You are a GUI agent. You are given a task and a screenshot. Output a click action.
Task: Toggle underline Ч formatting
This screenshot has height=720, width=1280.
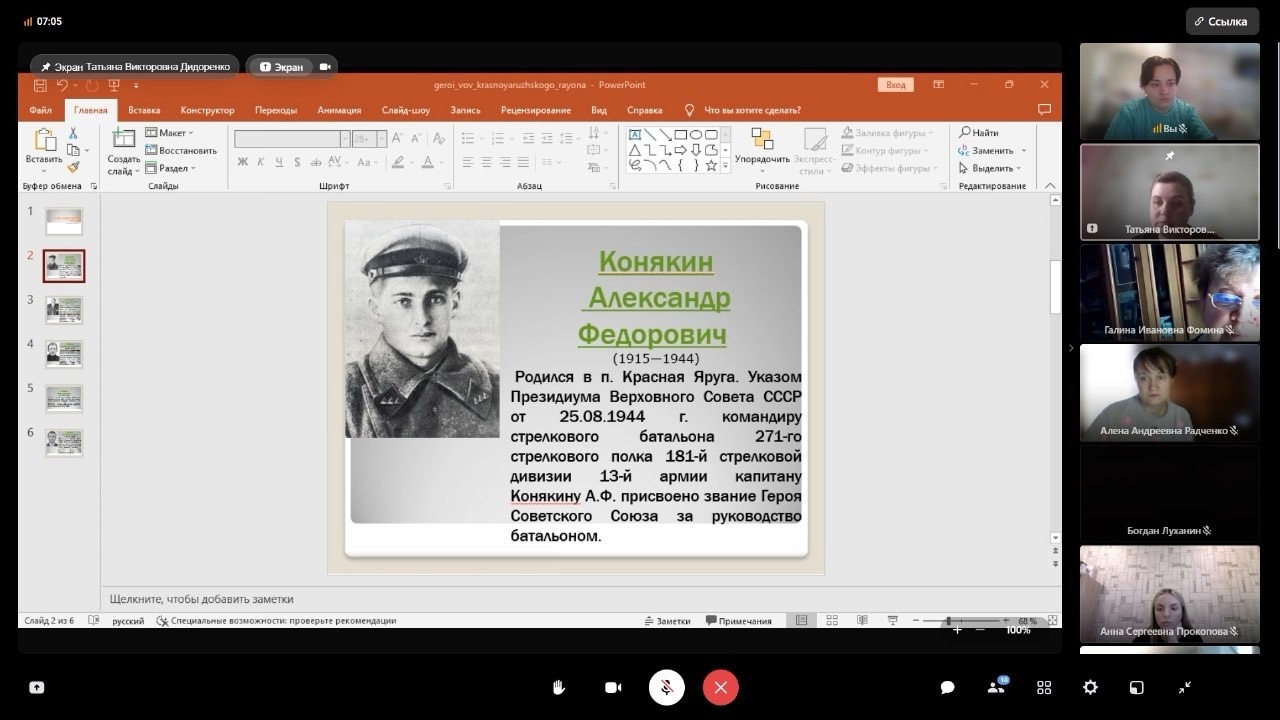tap(278, 162)
